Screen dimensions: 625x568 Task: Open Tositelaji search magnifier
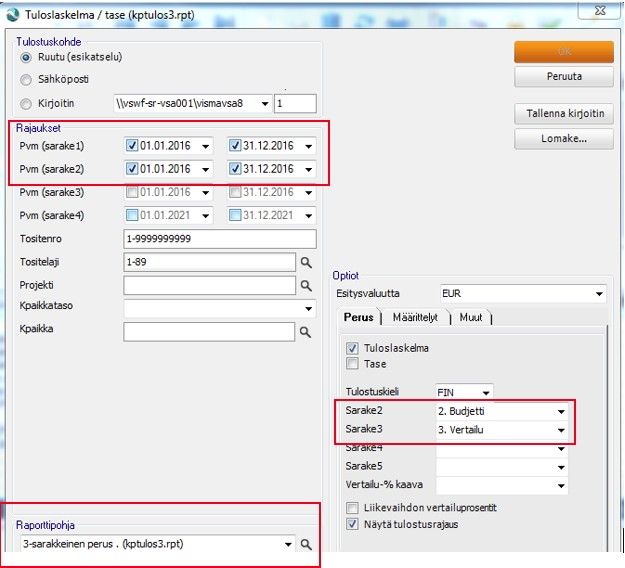pyautogui.click(x=306, y=262)
